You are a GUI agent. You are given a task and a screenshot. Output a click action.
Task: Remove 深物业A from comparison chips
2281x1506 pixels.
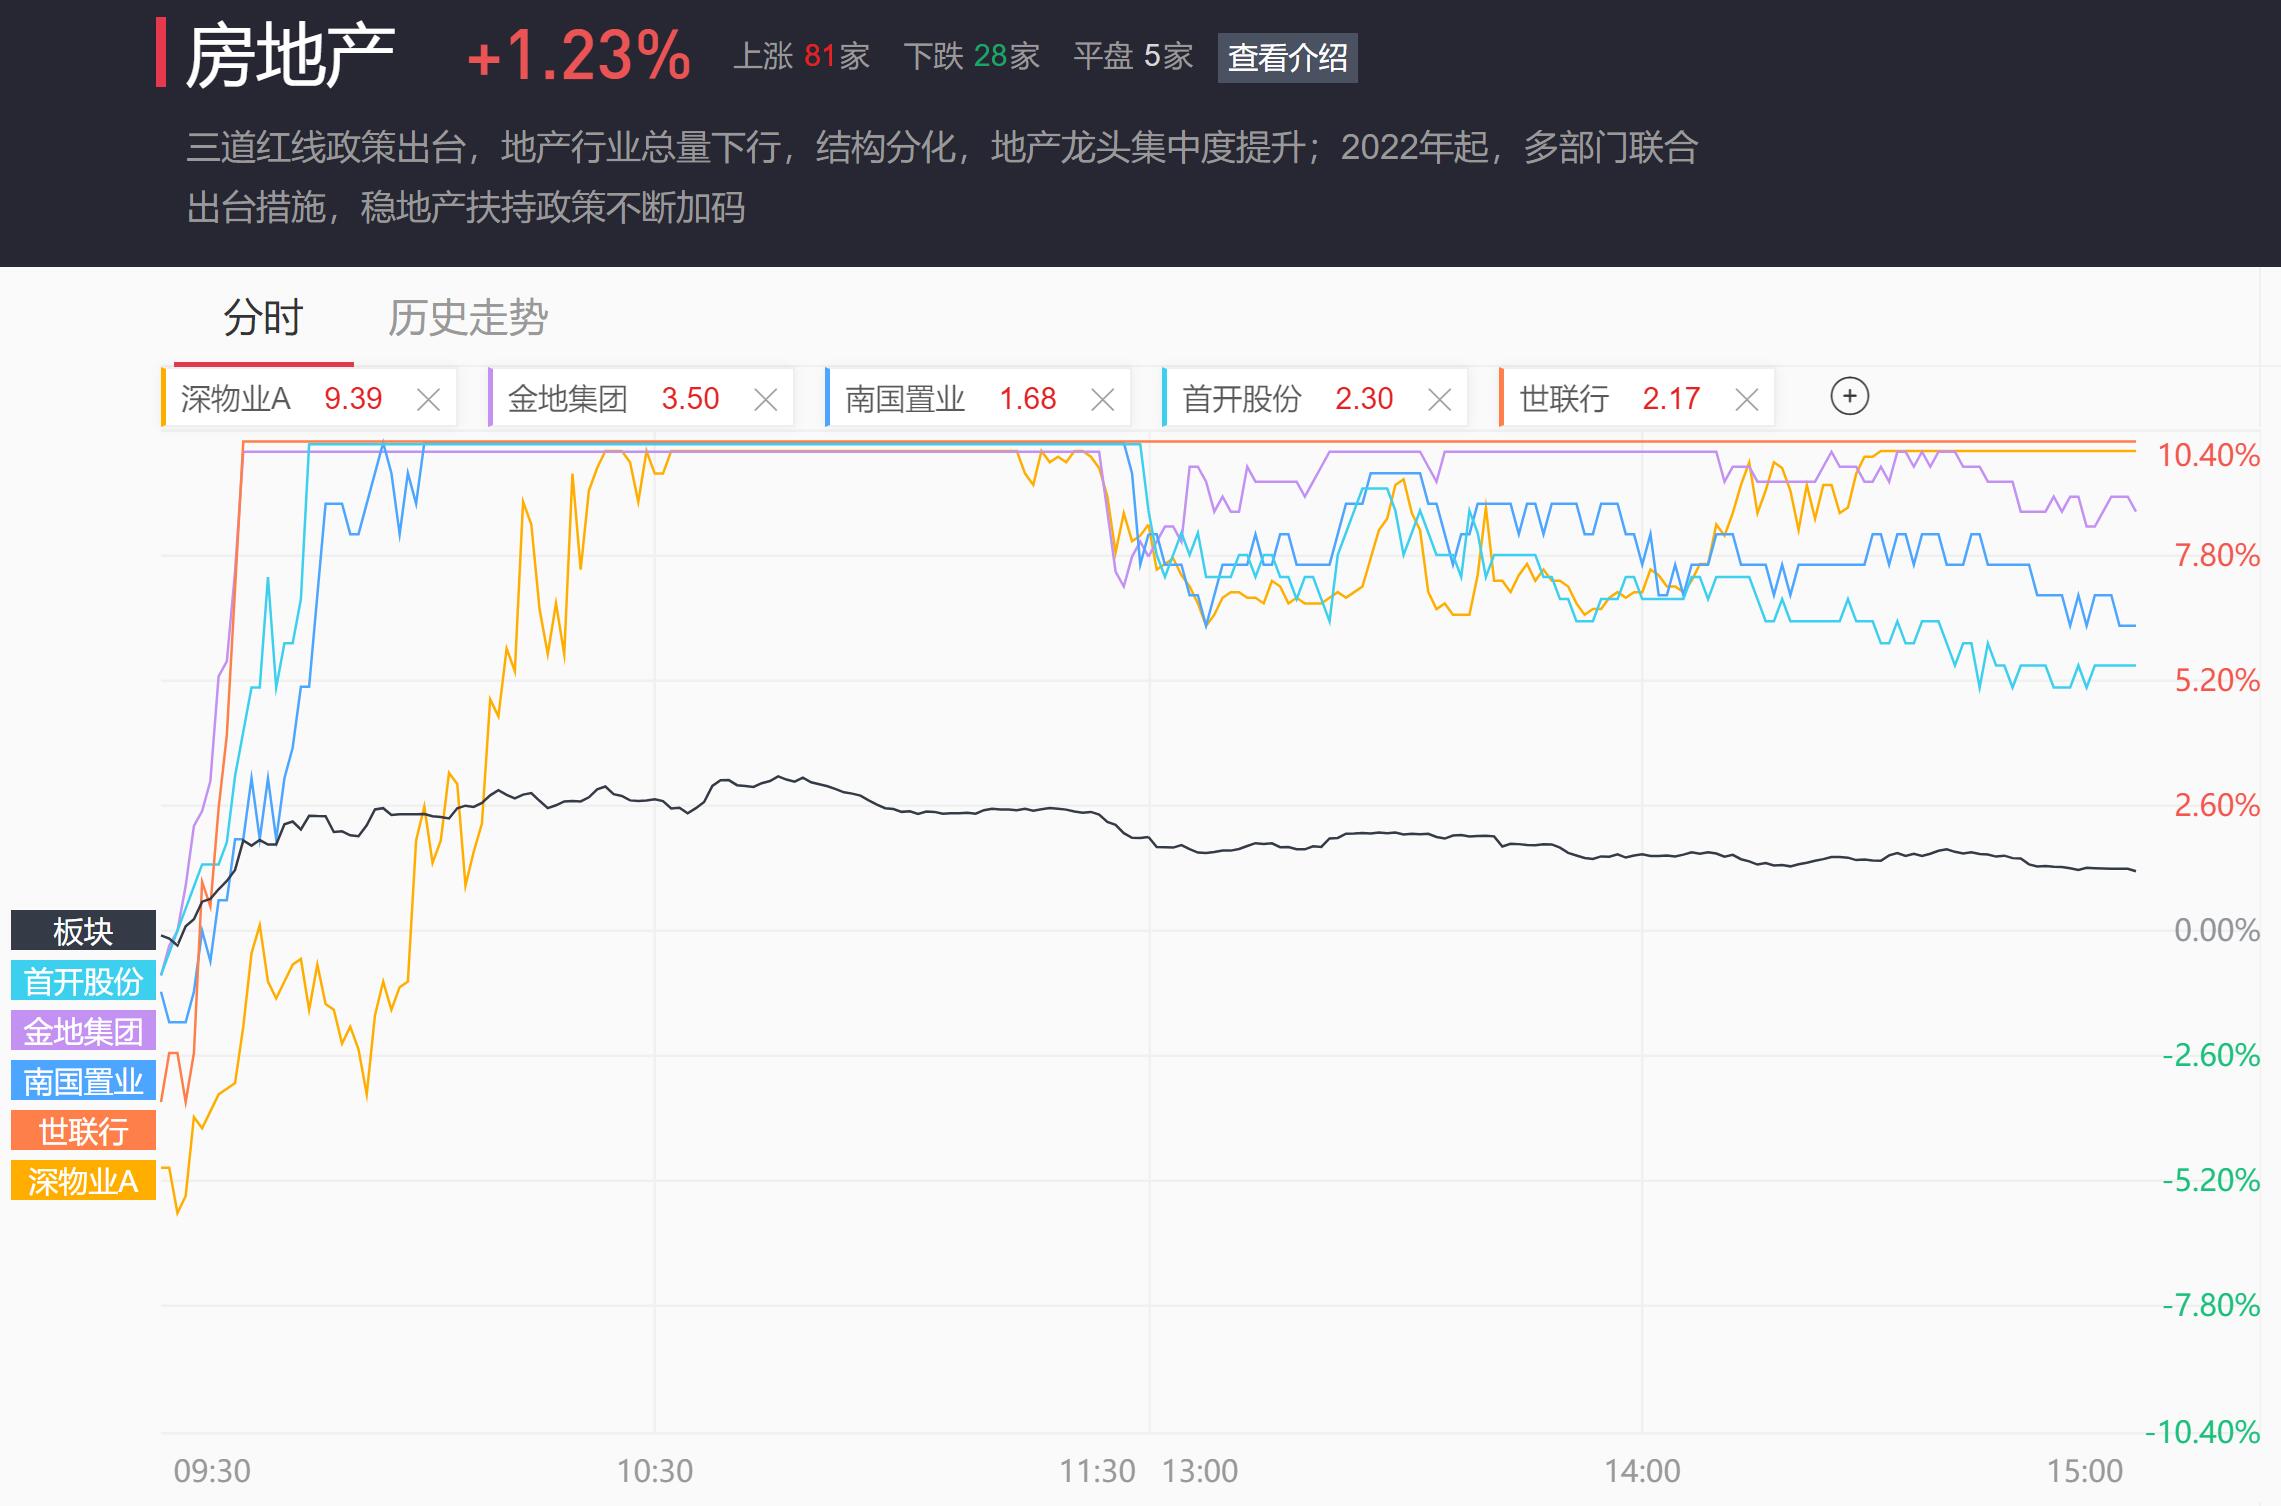pyautogui.click(x=428, y=400)
